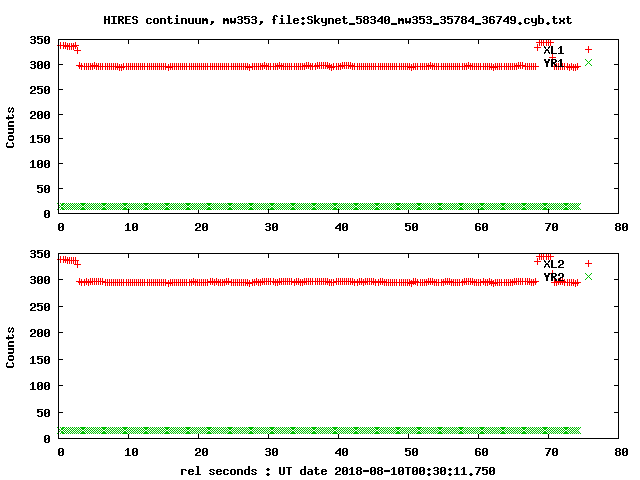This screenshot has width=640, height=480.
Task: Click the green cross marker beside YR2 legend
Action: (588, 277)
